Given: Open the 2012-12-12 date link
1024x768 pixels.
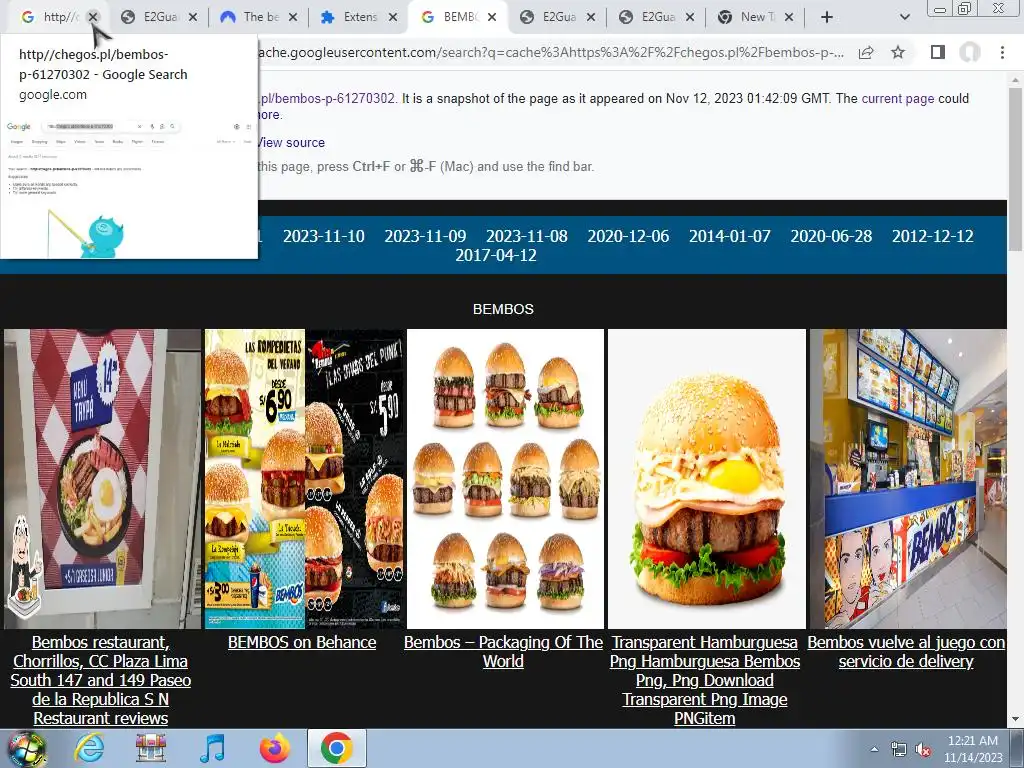Looking at the screenshot, I should pos(933,236).
